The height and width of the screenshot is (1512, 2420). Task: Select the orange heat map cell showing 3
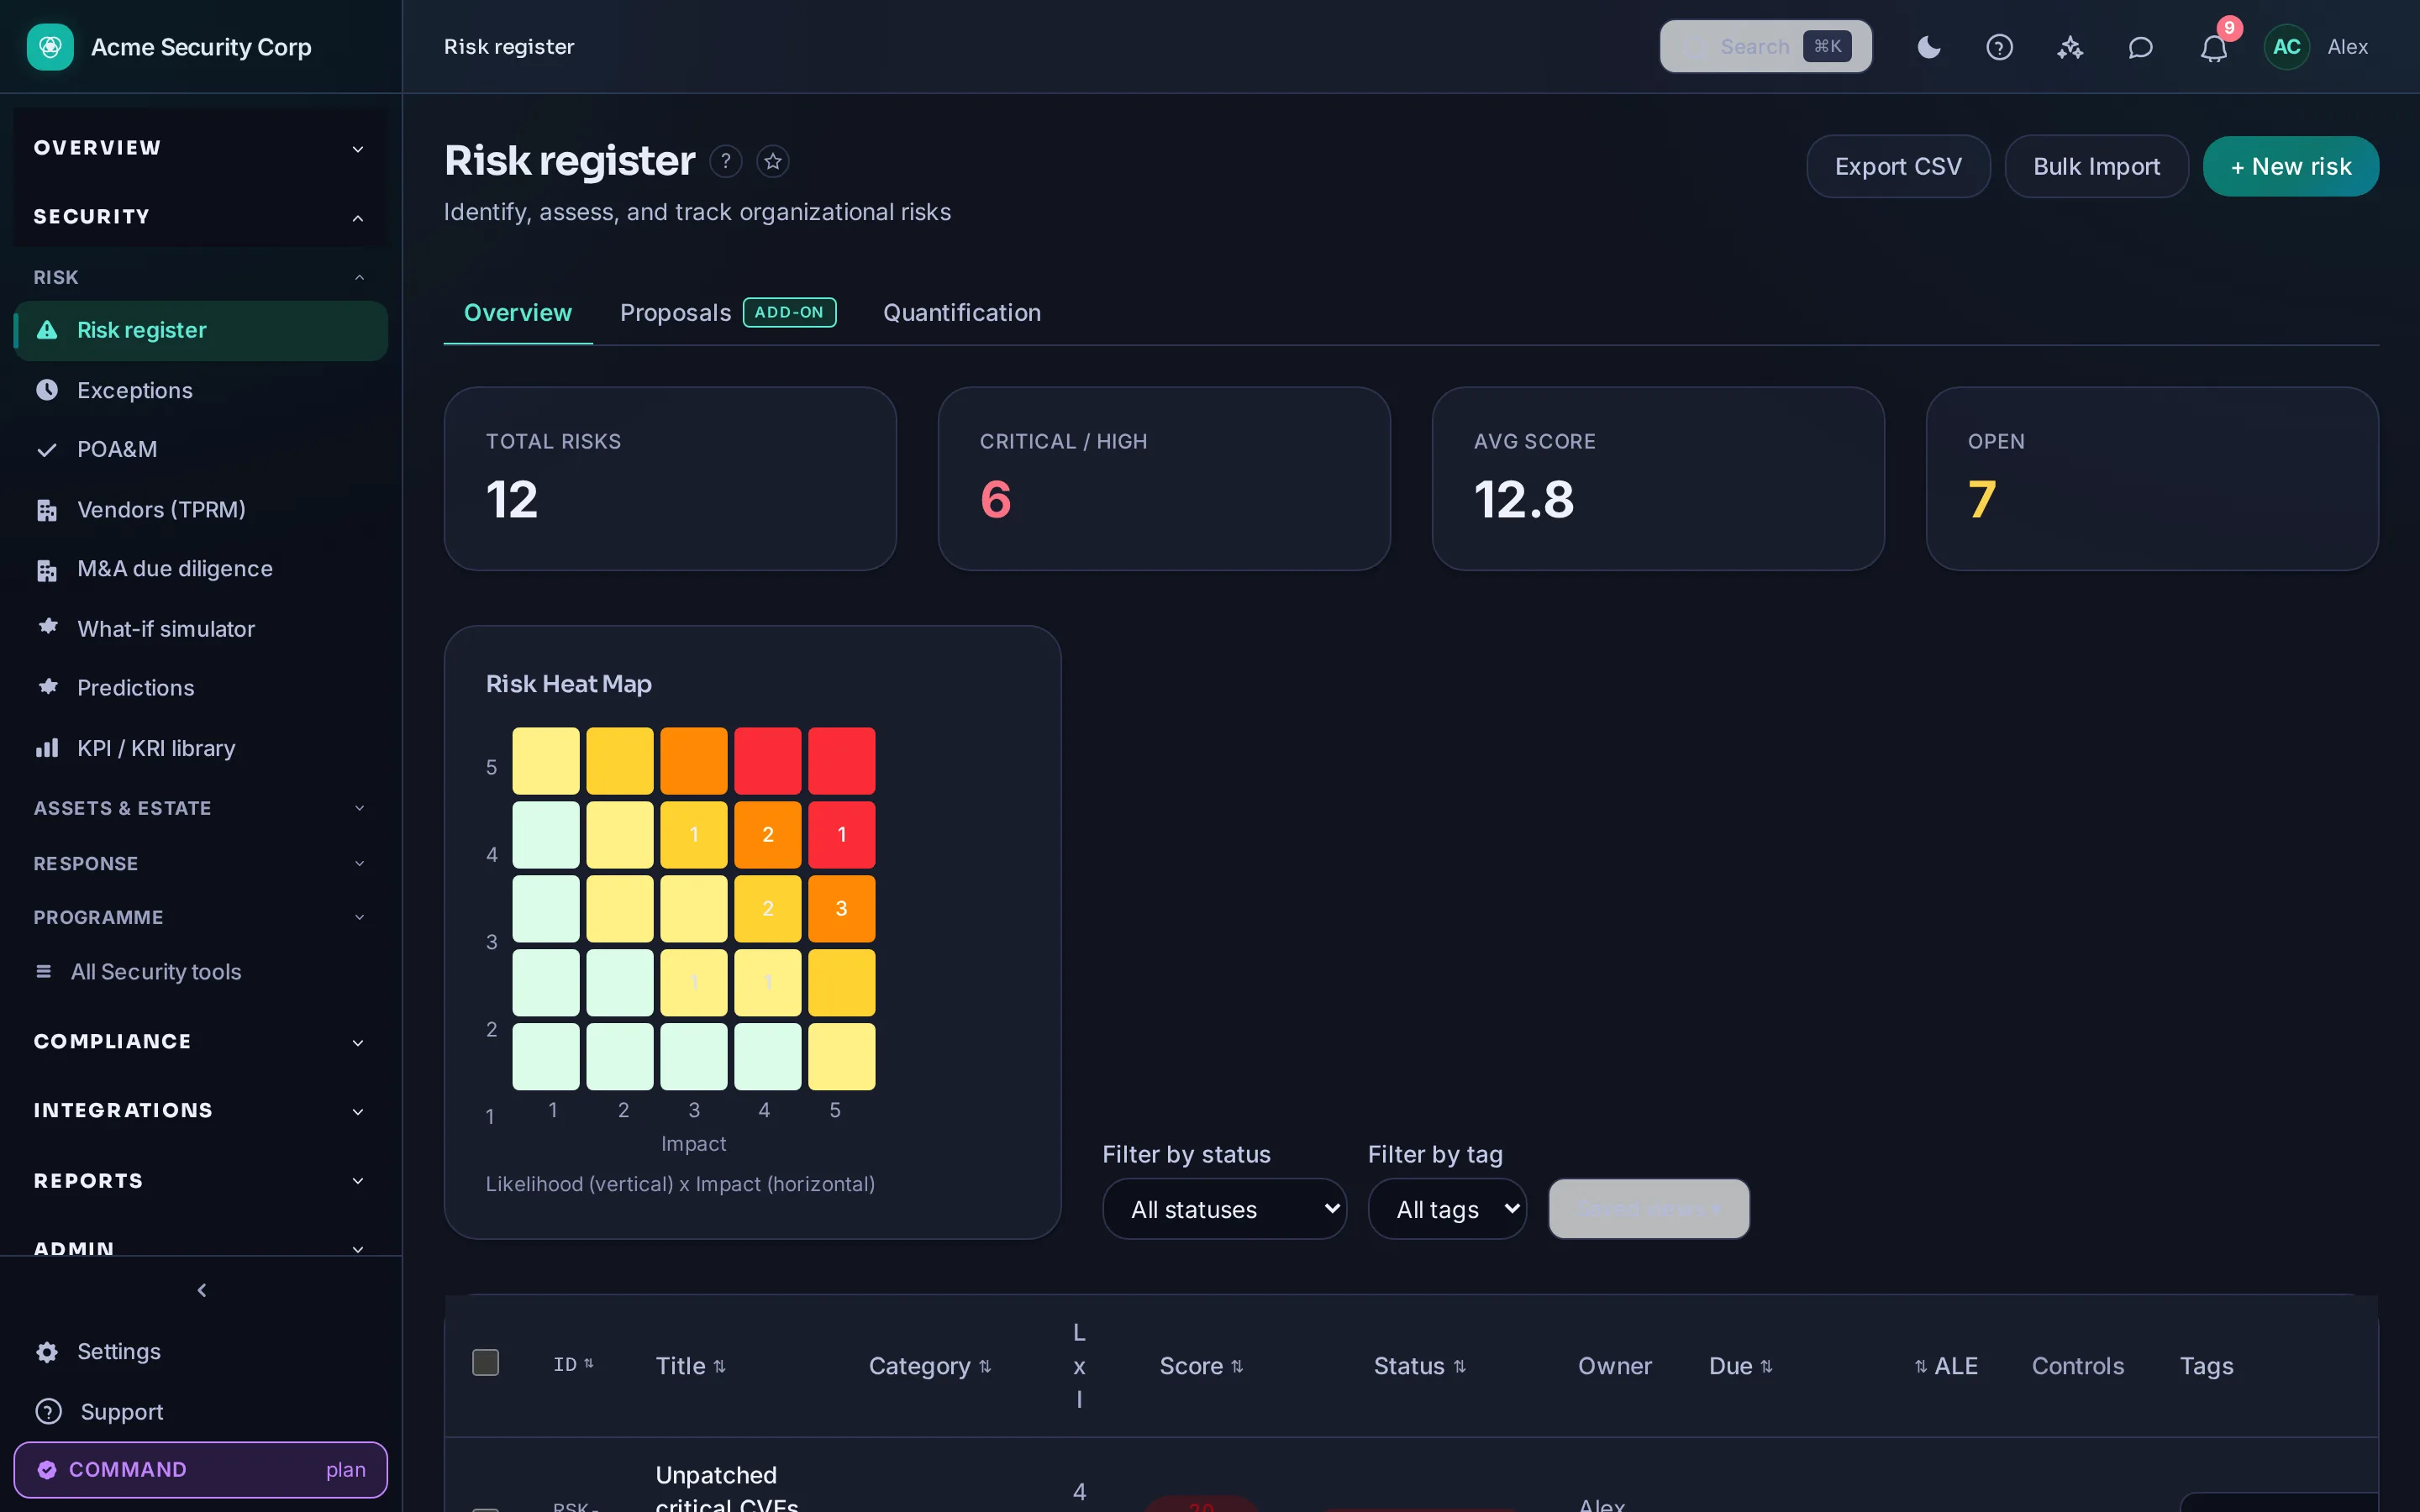click(841, 908)
